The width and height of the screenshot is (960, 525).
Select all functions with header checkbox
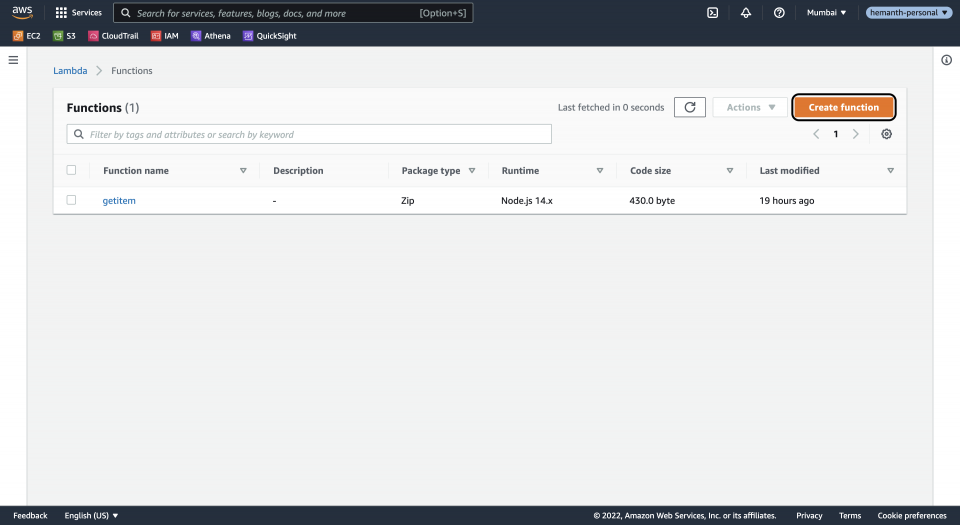coord(71,170)
